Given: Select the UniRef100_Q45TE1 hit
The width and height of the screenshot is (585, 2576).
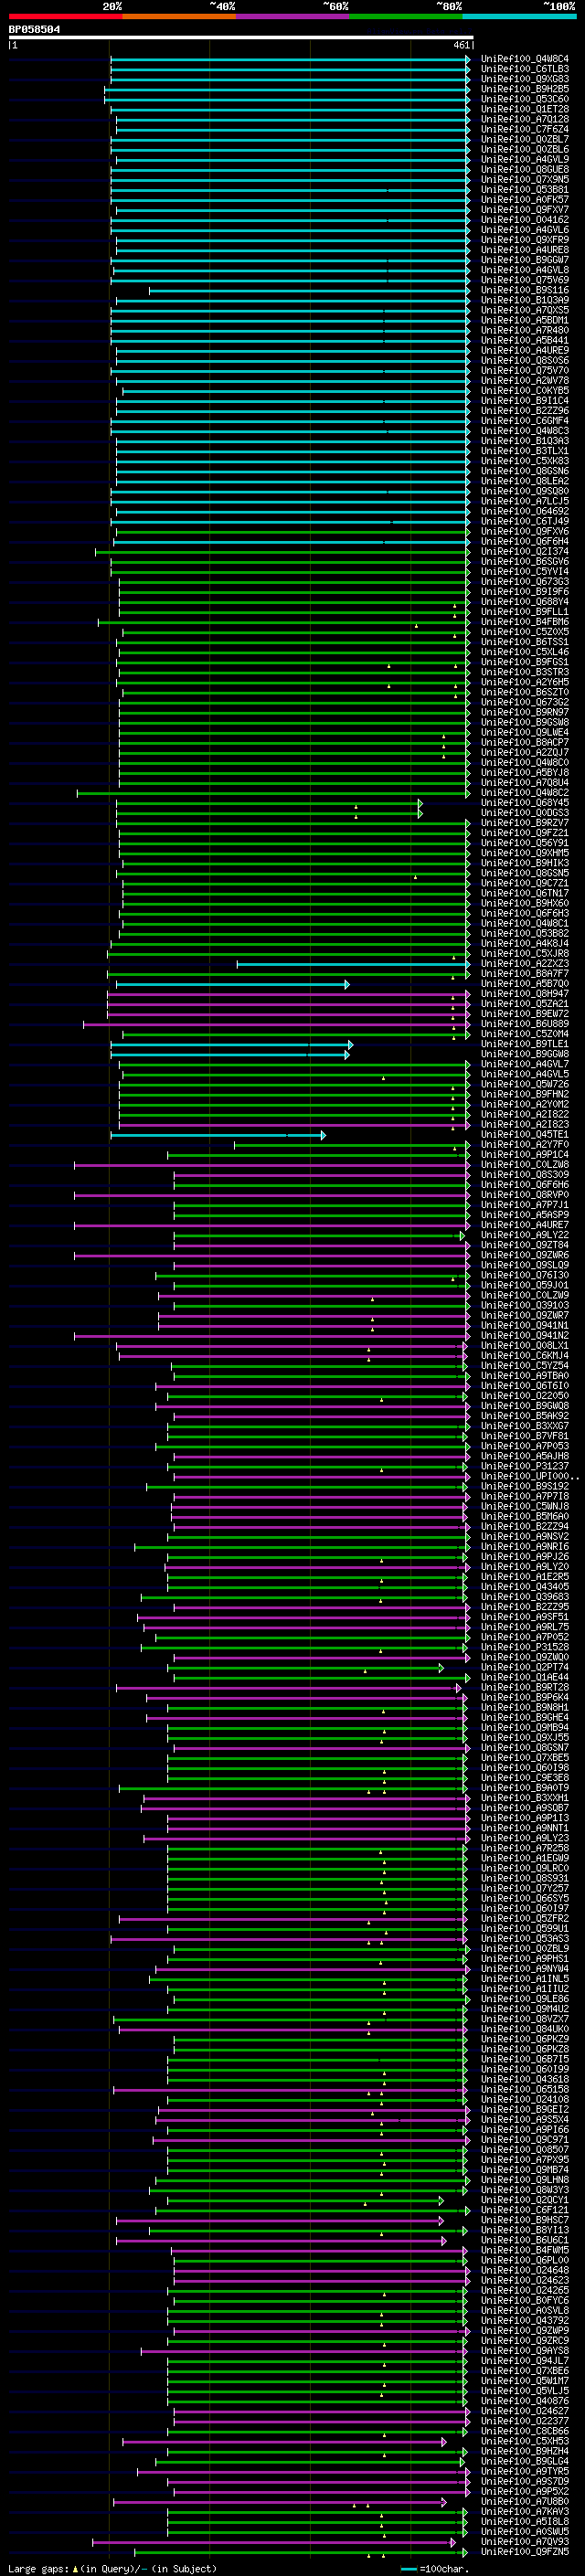Looking at the screenshot, I should [524, 1134].
